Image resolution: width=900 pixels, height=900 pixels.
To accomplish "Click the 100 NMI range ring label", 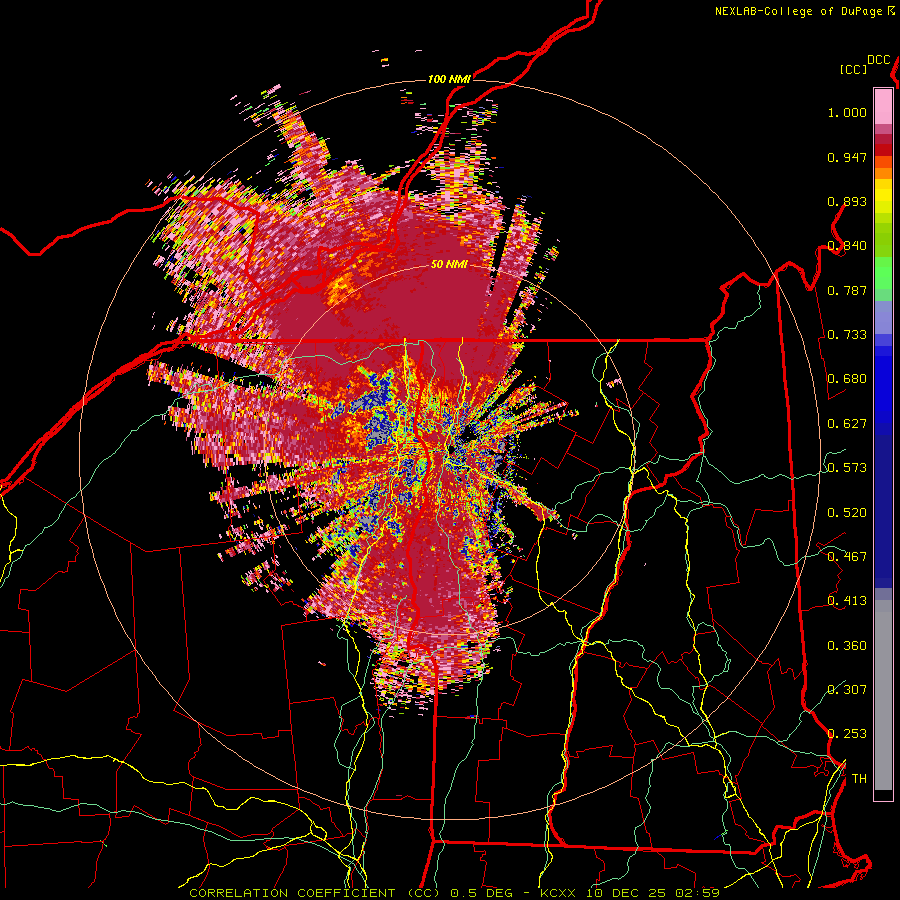I will [449, 79].
